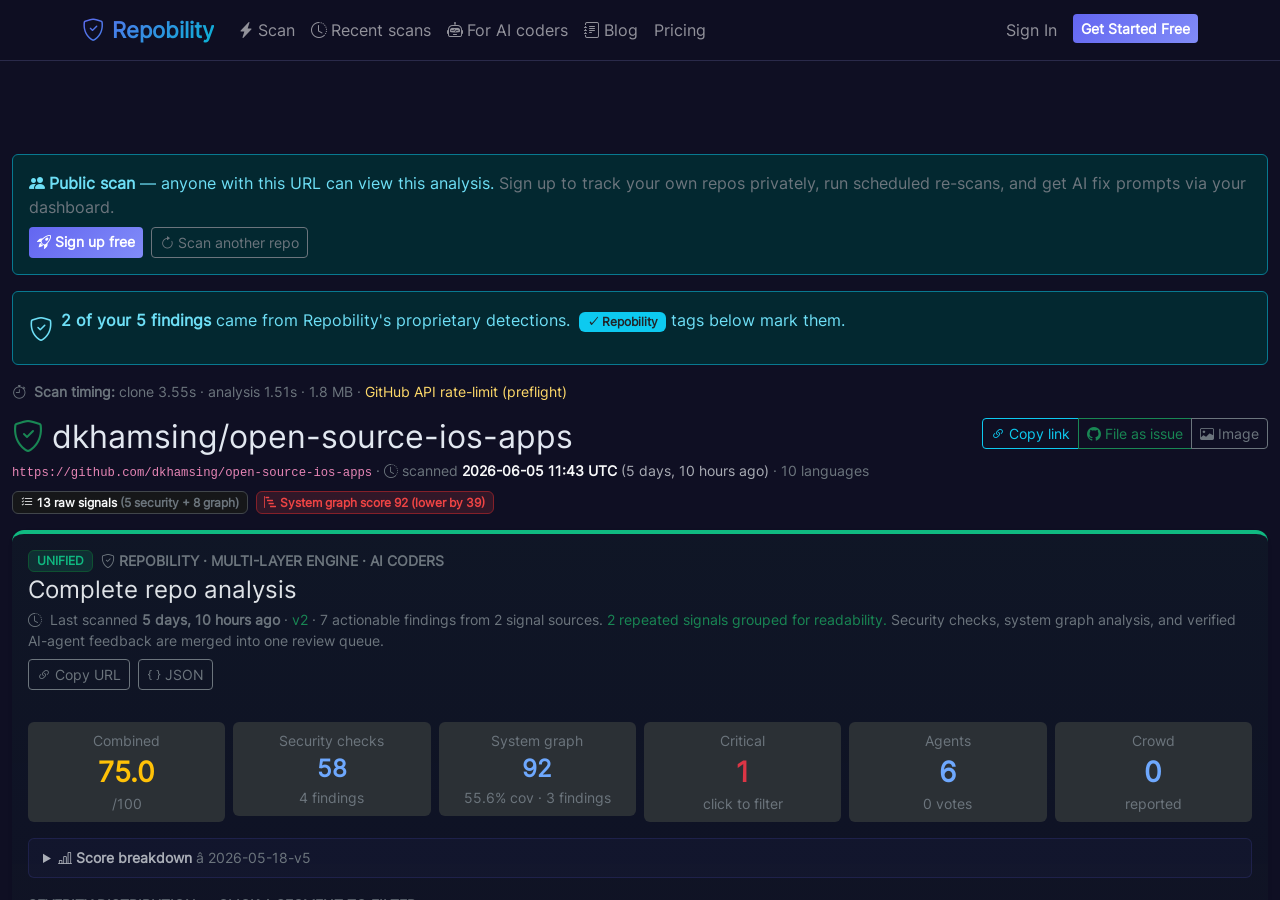Click the Combined 75.0 score card
The image size is (1280, 900).
point(126,772)
